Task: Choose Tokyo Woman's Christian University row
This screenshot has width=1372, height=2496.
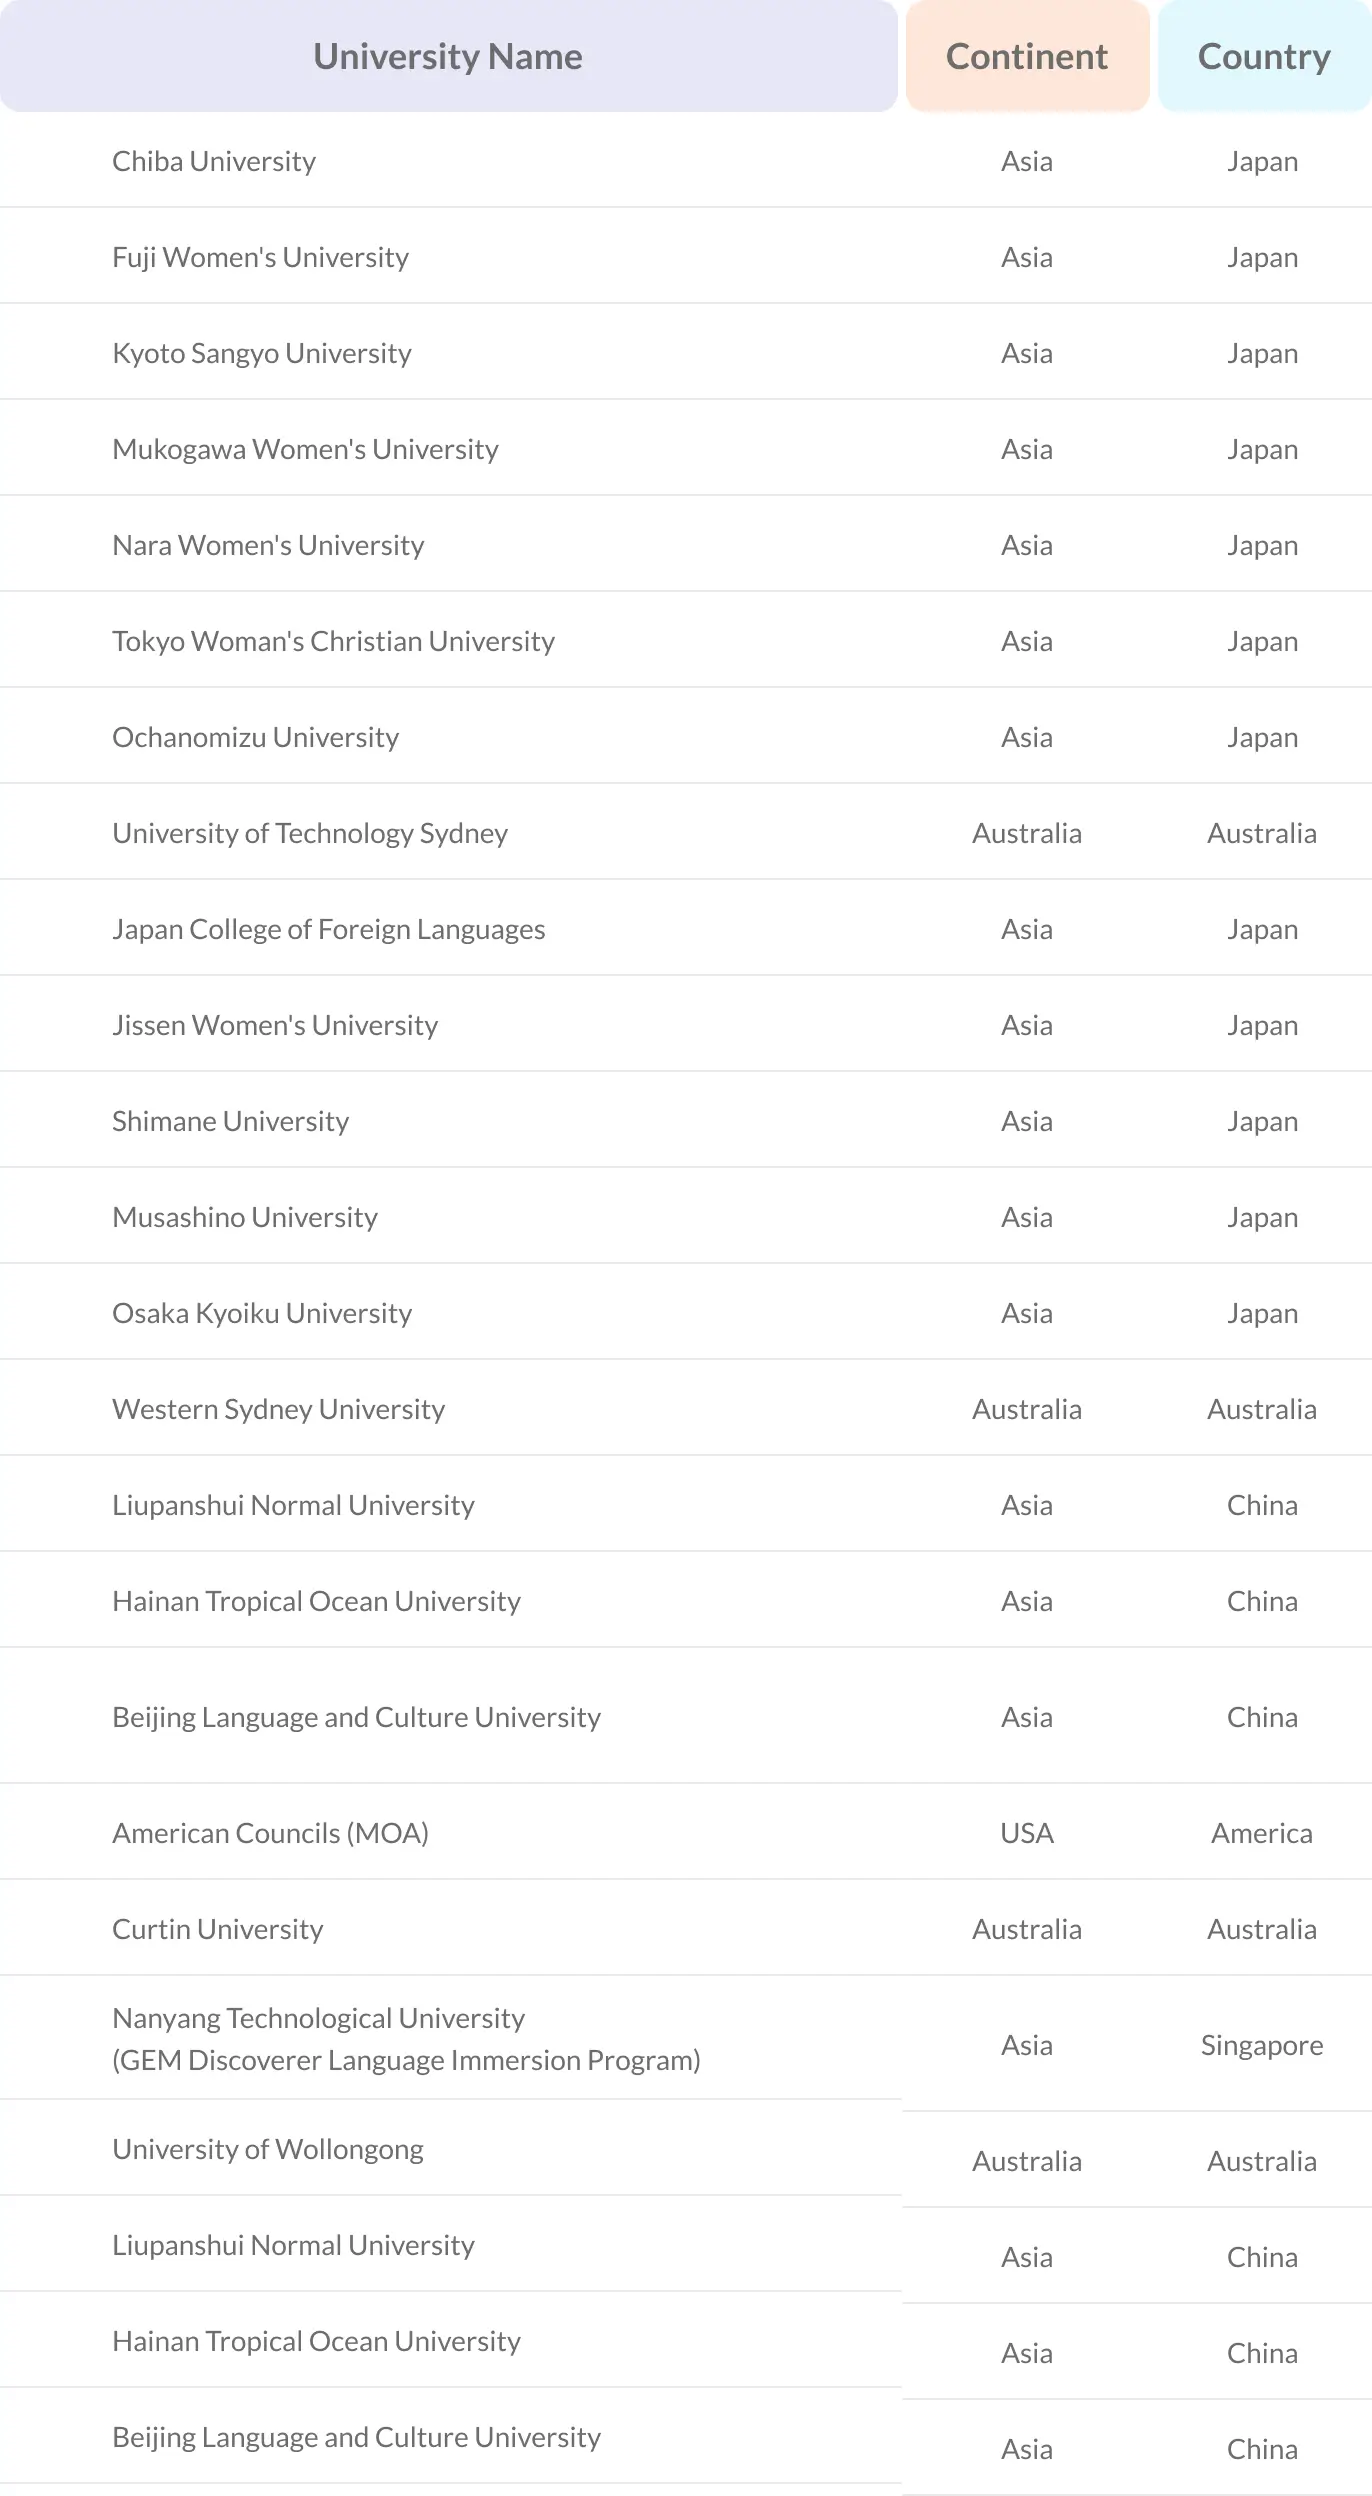Action: click(x=333, y=641)
